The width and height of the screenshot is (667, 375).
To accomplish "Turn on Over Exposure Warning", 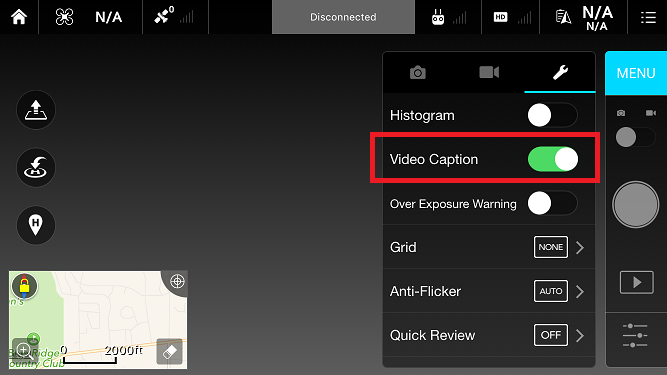I will 552,203.
